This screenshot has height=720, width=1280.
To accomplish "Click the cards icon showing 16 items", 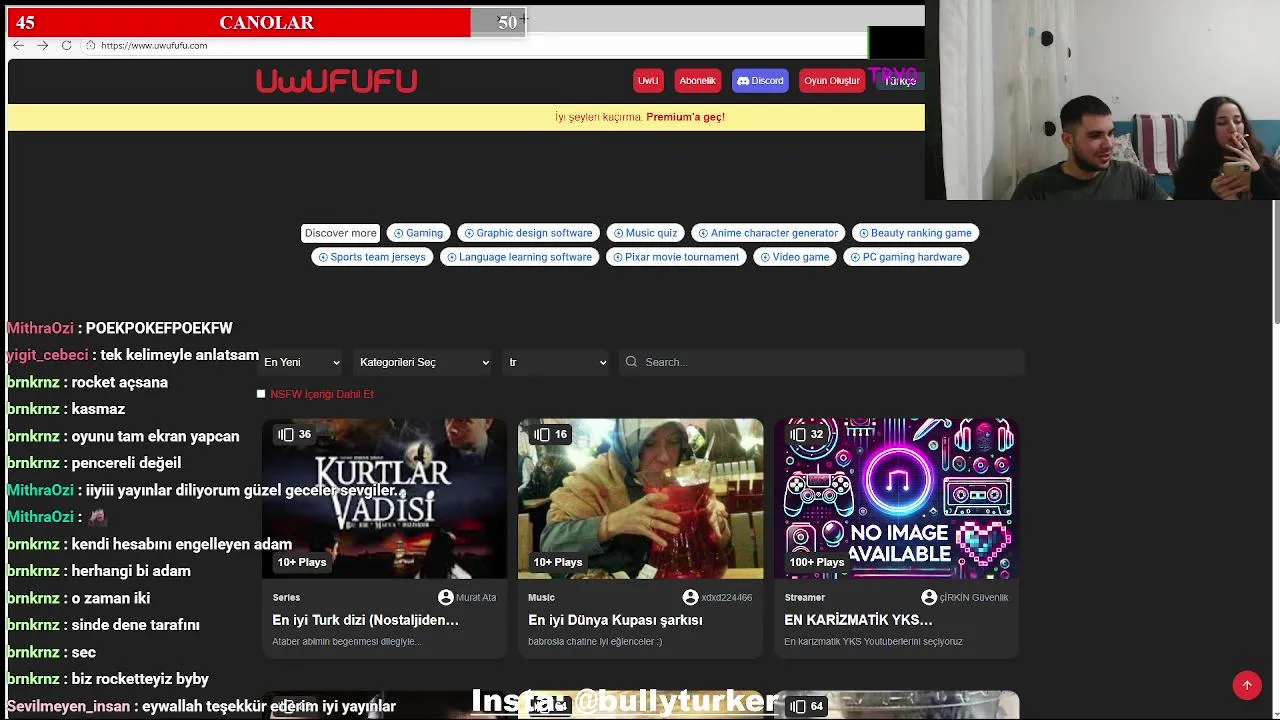I will (x=542, y=434).
